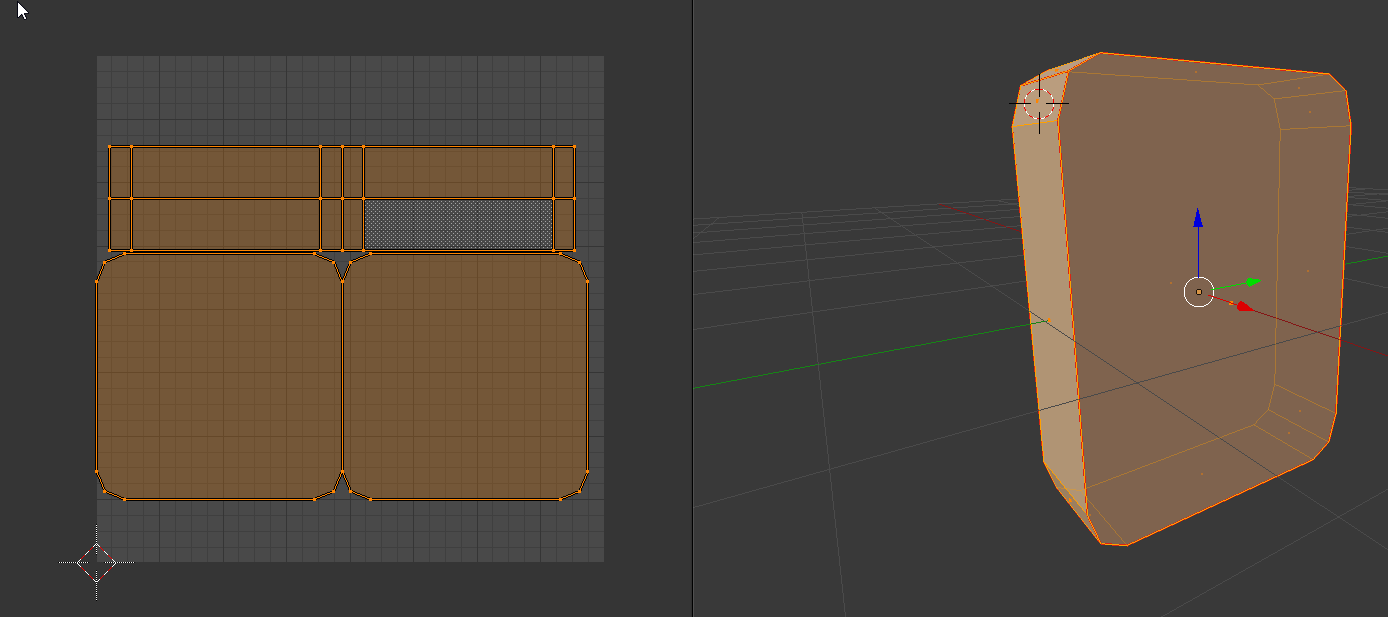1388x617 pixels.
Task: Select the large lower-left UV island
Action: pos(219,376)
